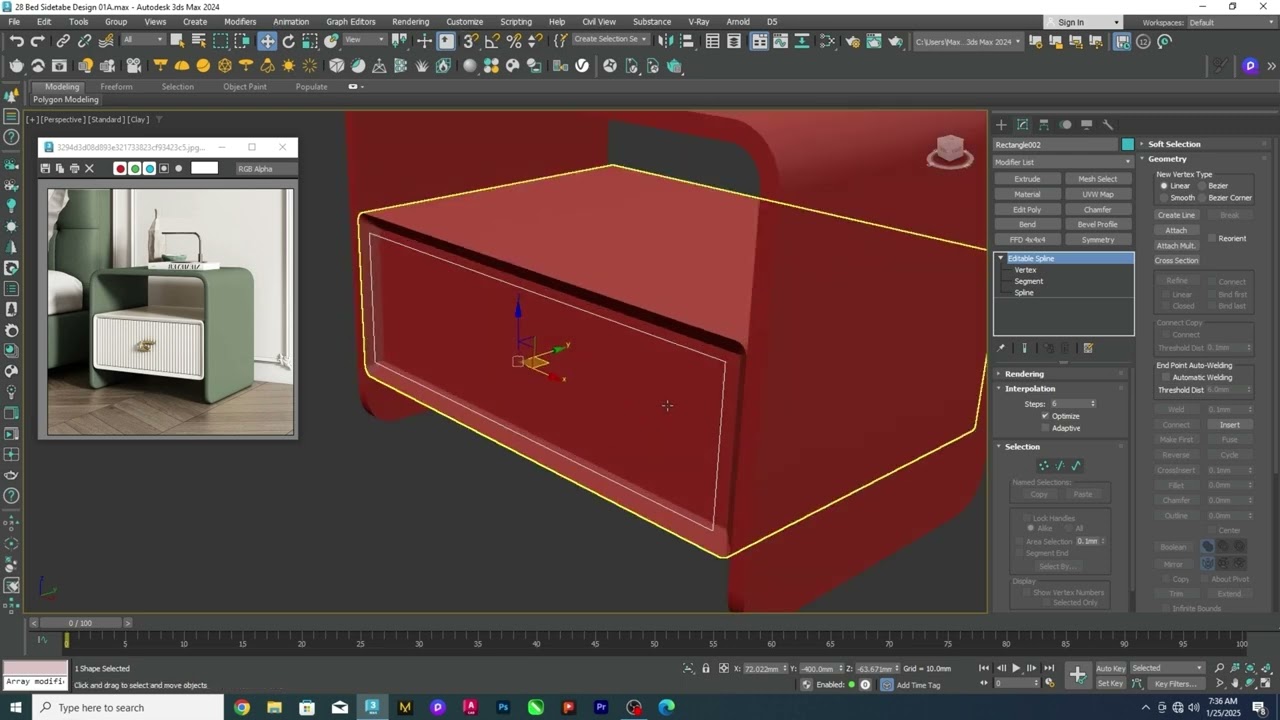1280x720 pixels.
Task: Open Adobe Premiere Pro from taskbar
Action: point(601,707)
